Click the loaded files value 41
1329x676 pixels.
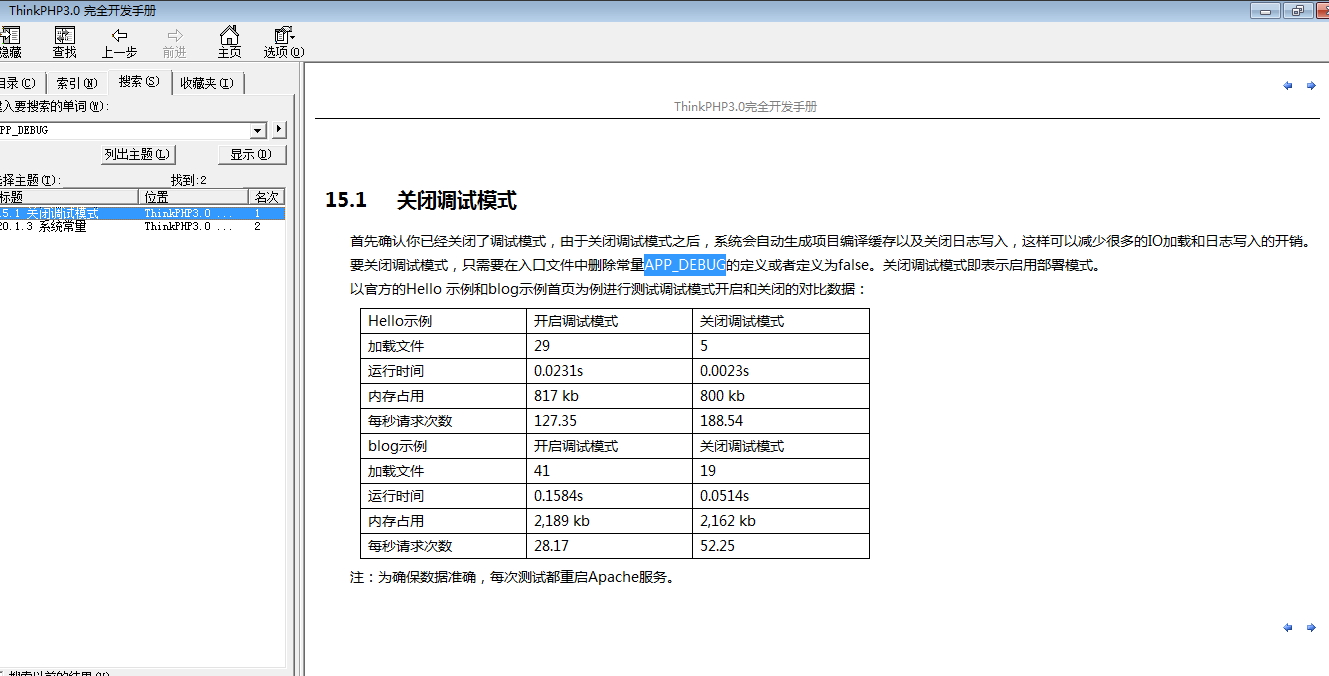[x=609, y=471]
